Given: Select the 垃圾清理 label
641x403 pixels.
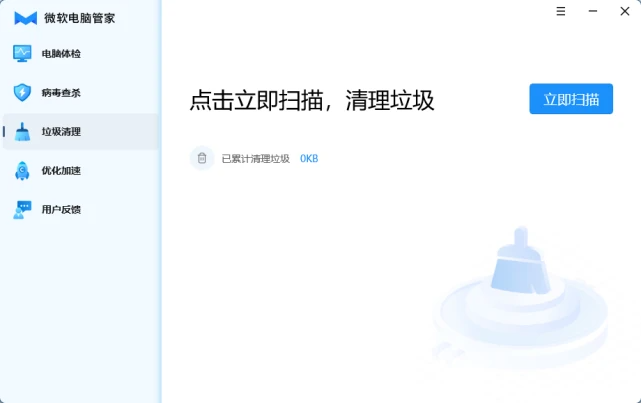Looking at the screenshot, I should (x=61, y=132).
